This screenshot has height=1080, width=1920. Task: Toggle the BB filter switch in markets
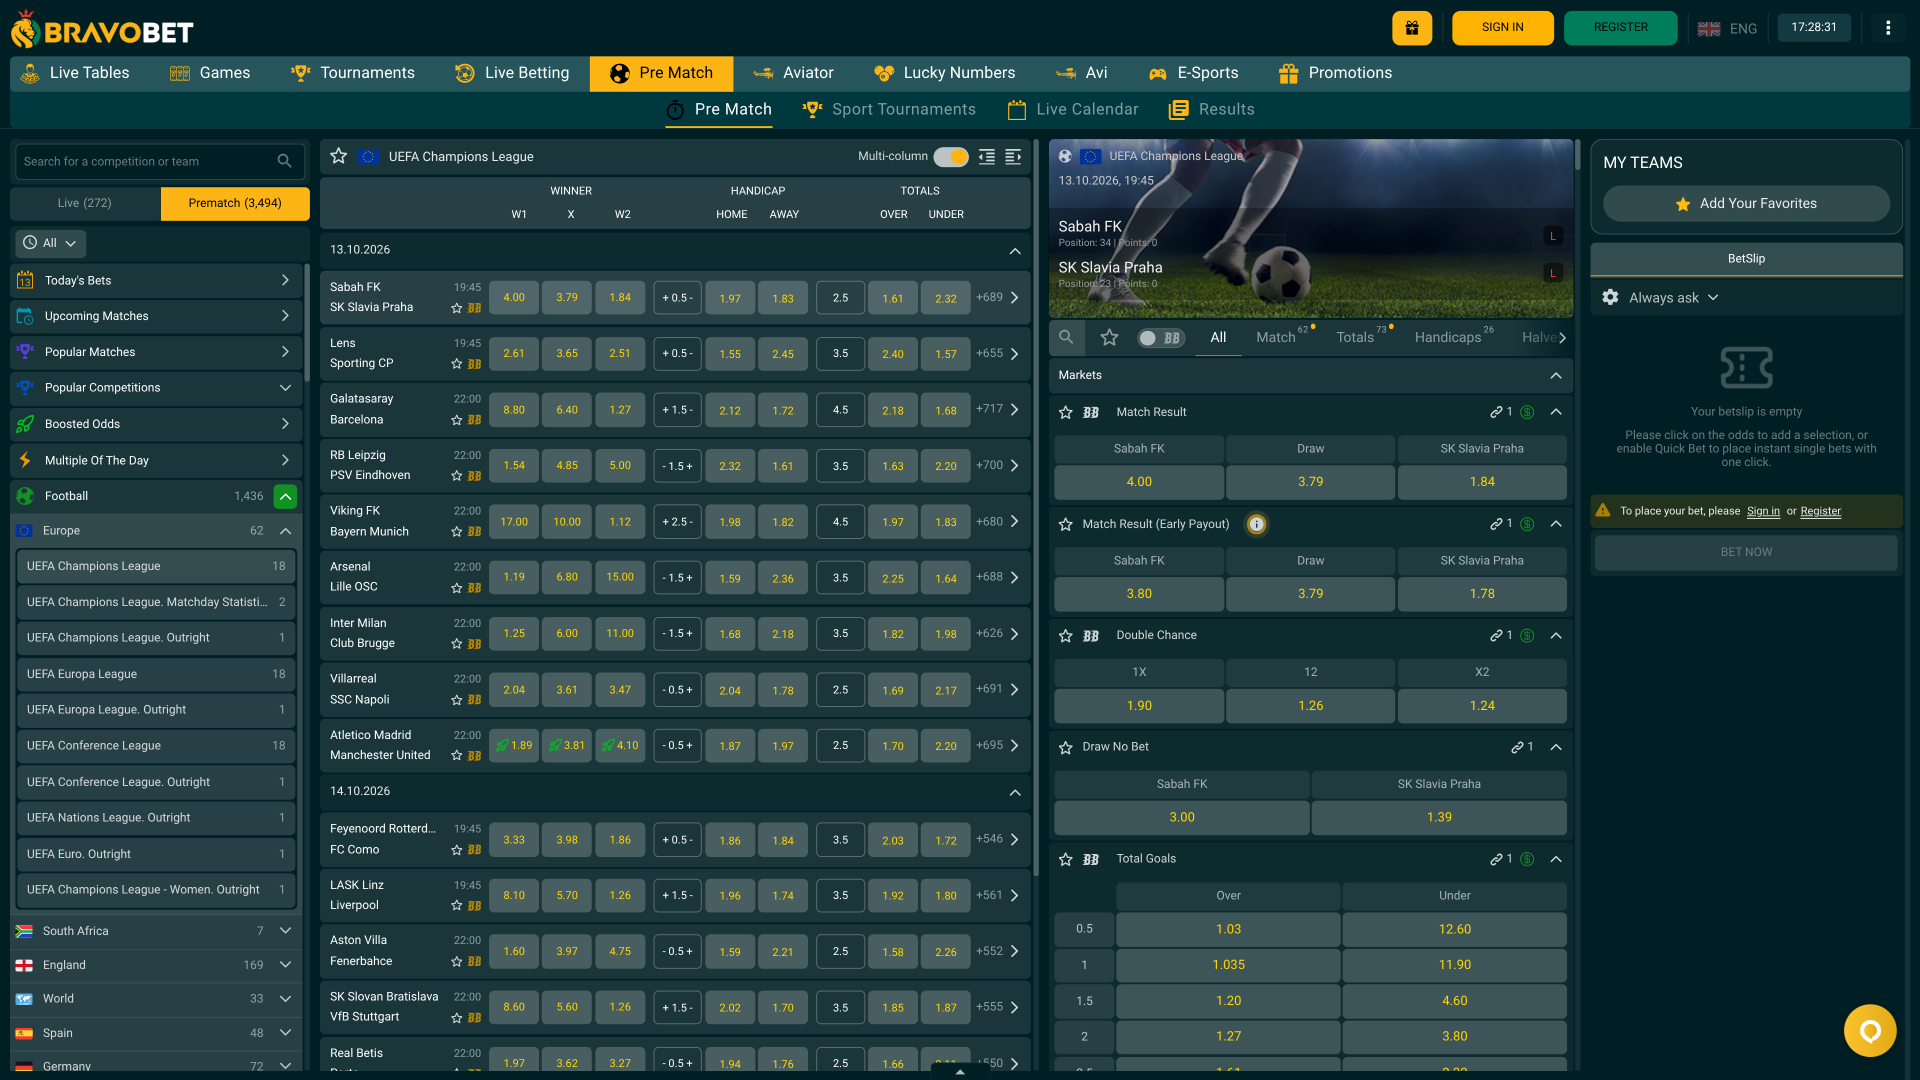click(1161, 338)
